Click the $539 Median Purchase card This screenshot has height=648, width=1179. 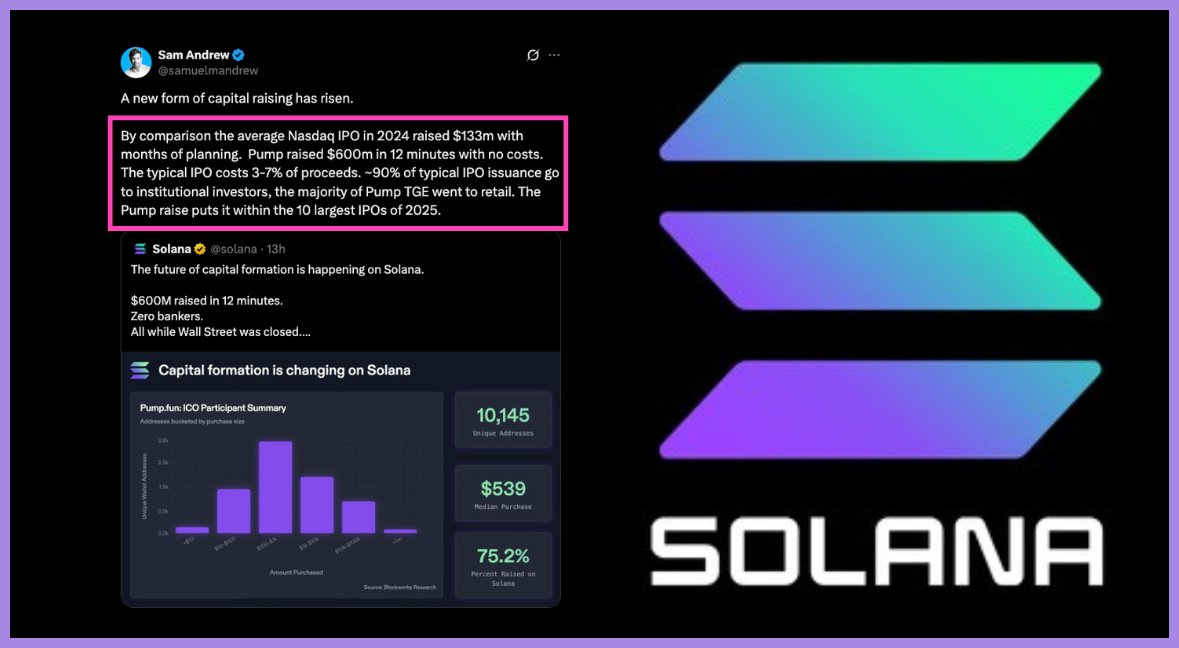click(503, 494)
